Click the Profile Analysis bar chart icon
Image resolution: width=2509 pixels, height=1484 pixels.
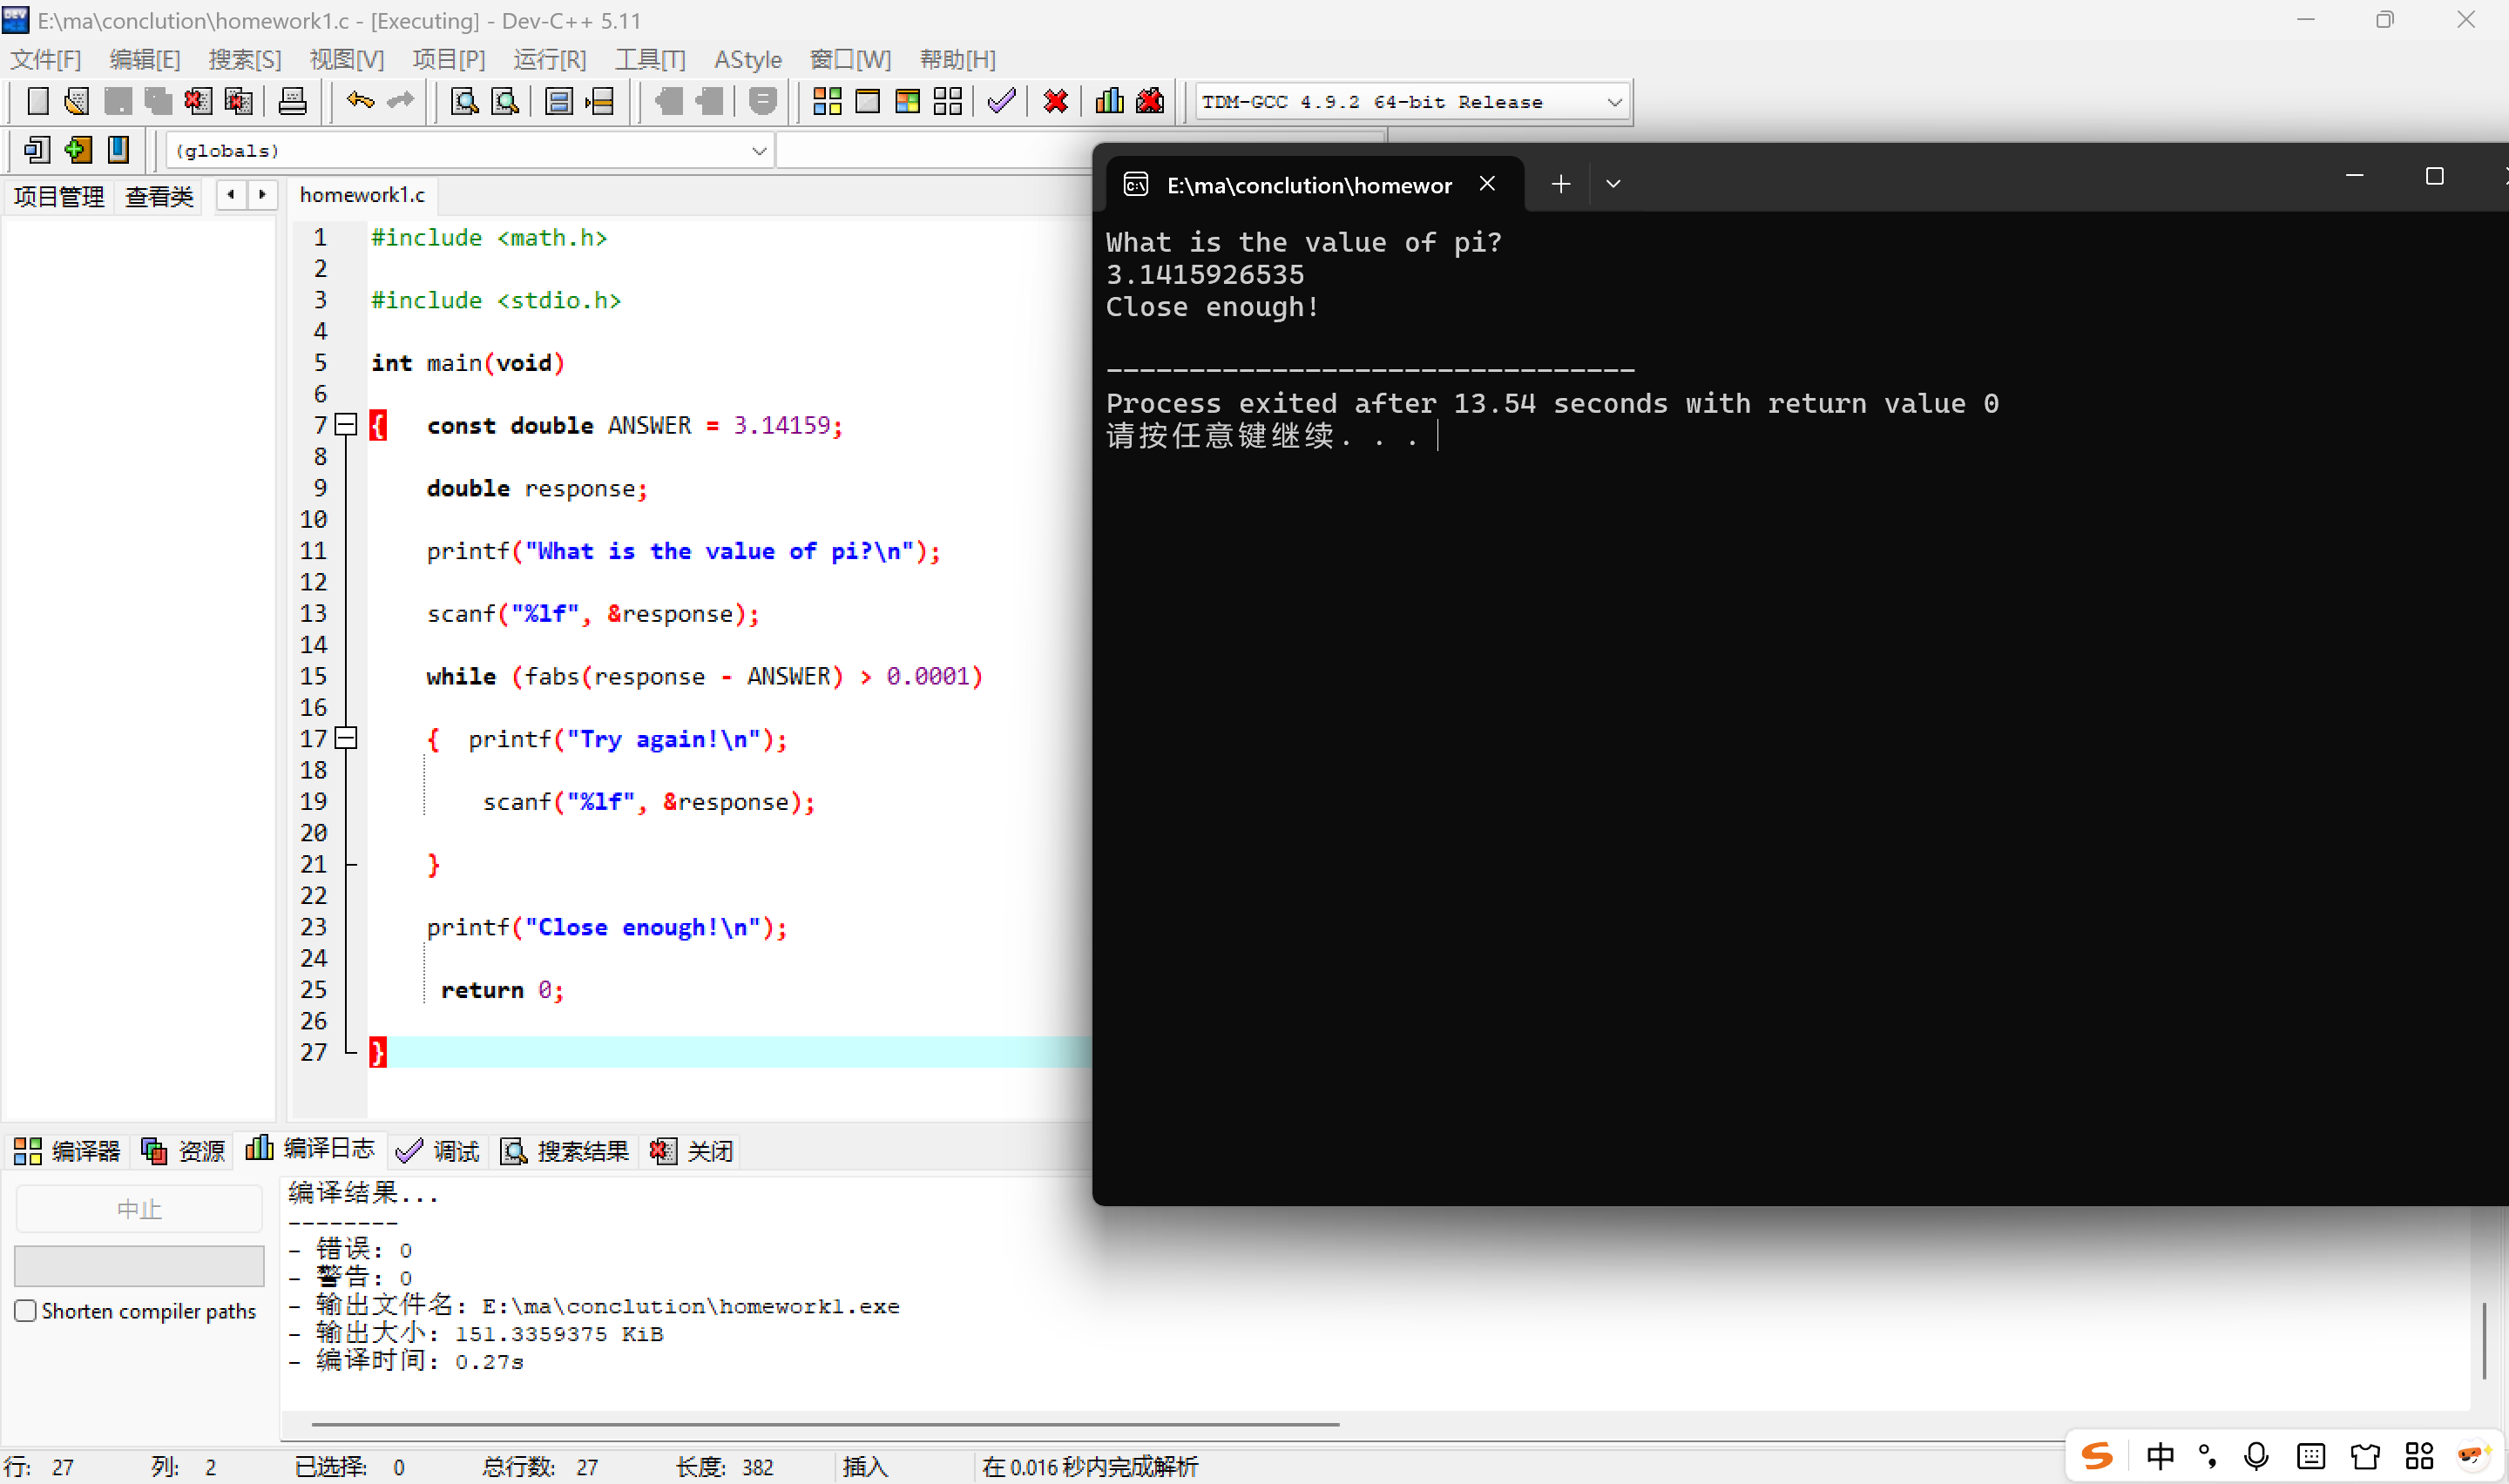pos(1109,101)
